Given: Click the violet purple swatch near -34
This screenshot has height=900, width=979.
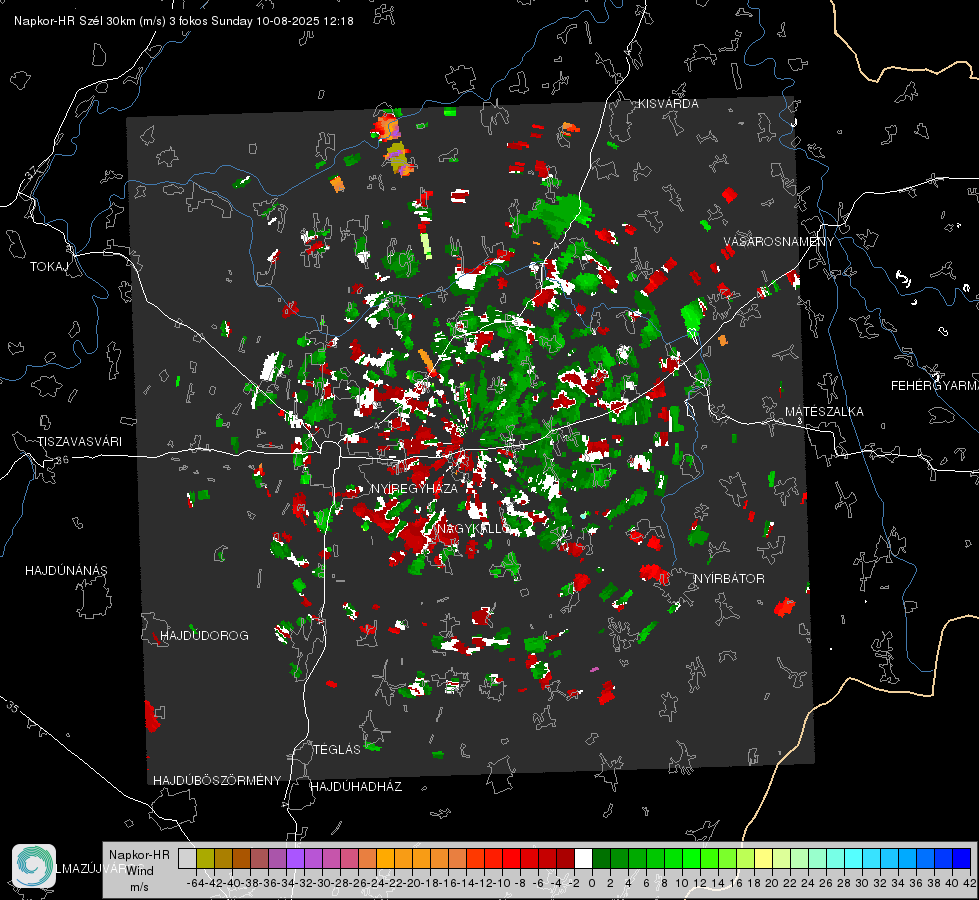Looking at the screenshot, I should coord(295,858).
